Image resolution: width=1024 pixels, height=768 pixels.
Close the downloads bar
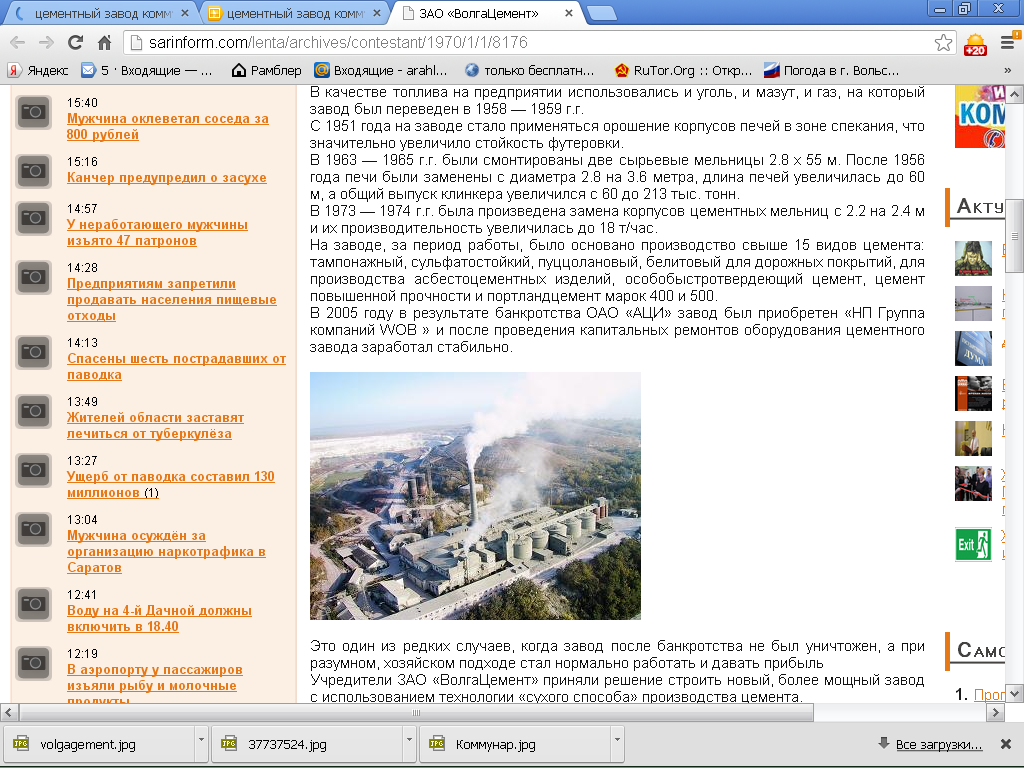coord(1008,744)
